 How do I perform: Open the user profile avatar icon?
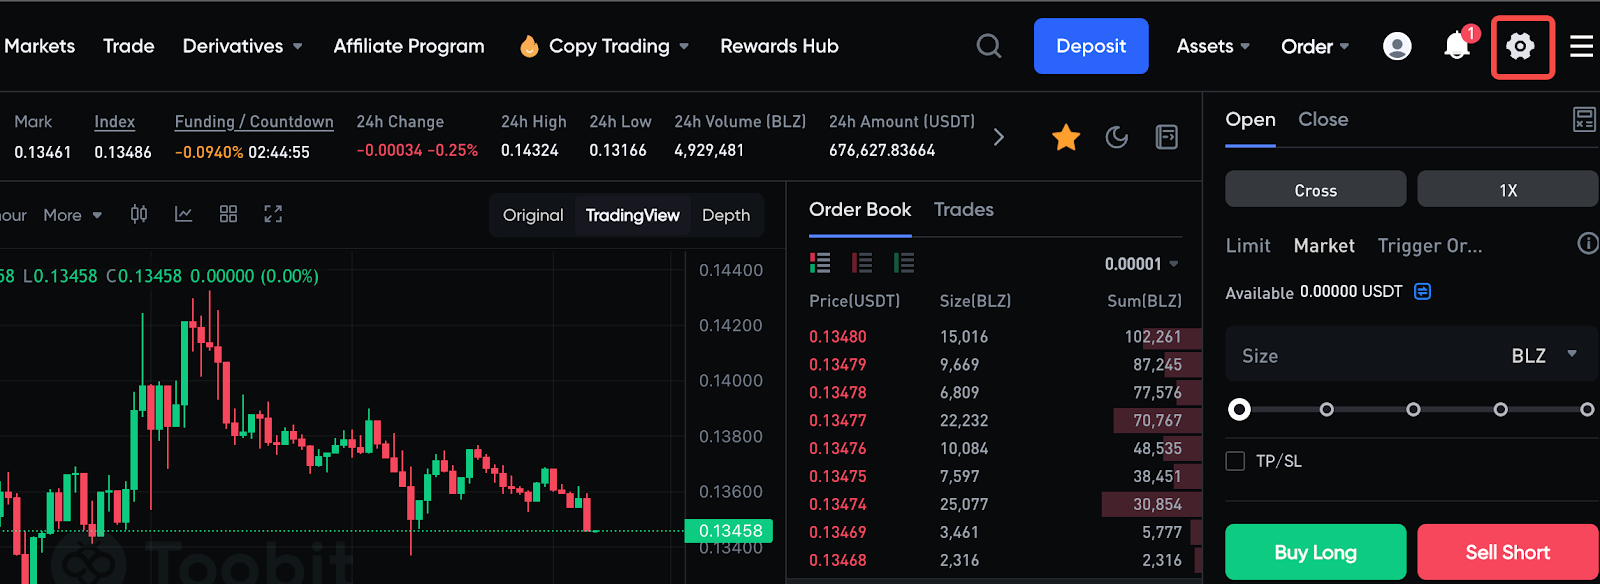(1397, 46)
